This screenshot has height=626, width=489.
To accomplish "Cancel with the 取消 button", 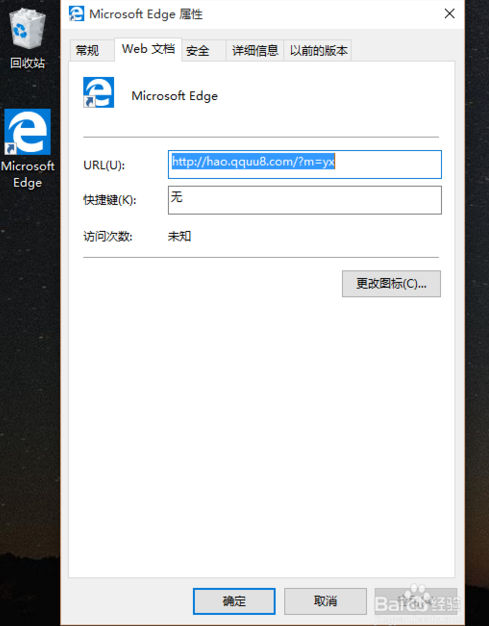I will click(325, 601).
